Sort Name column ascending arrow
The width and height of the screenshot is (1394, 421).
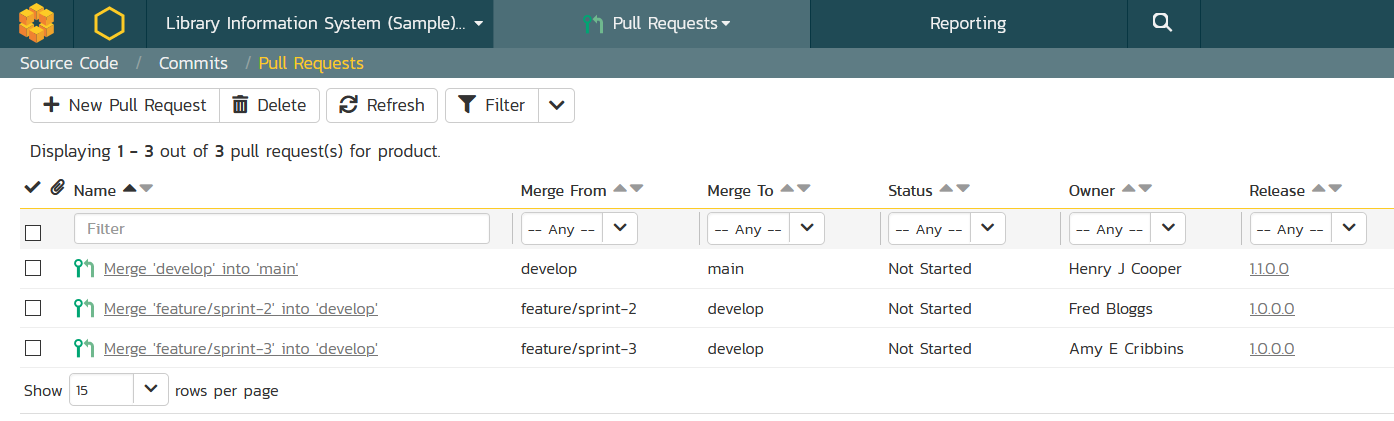click(129, 189)
